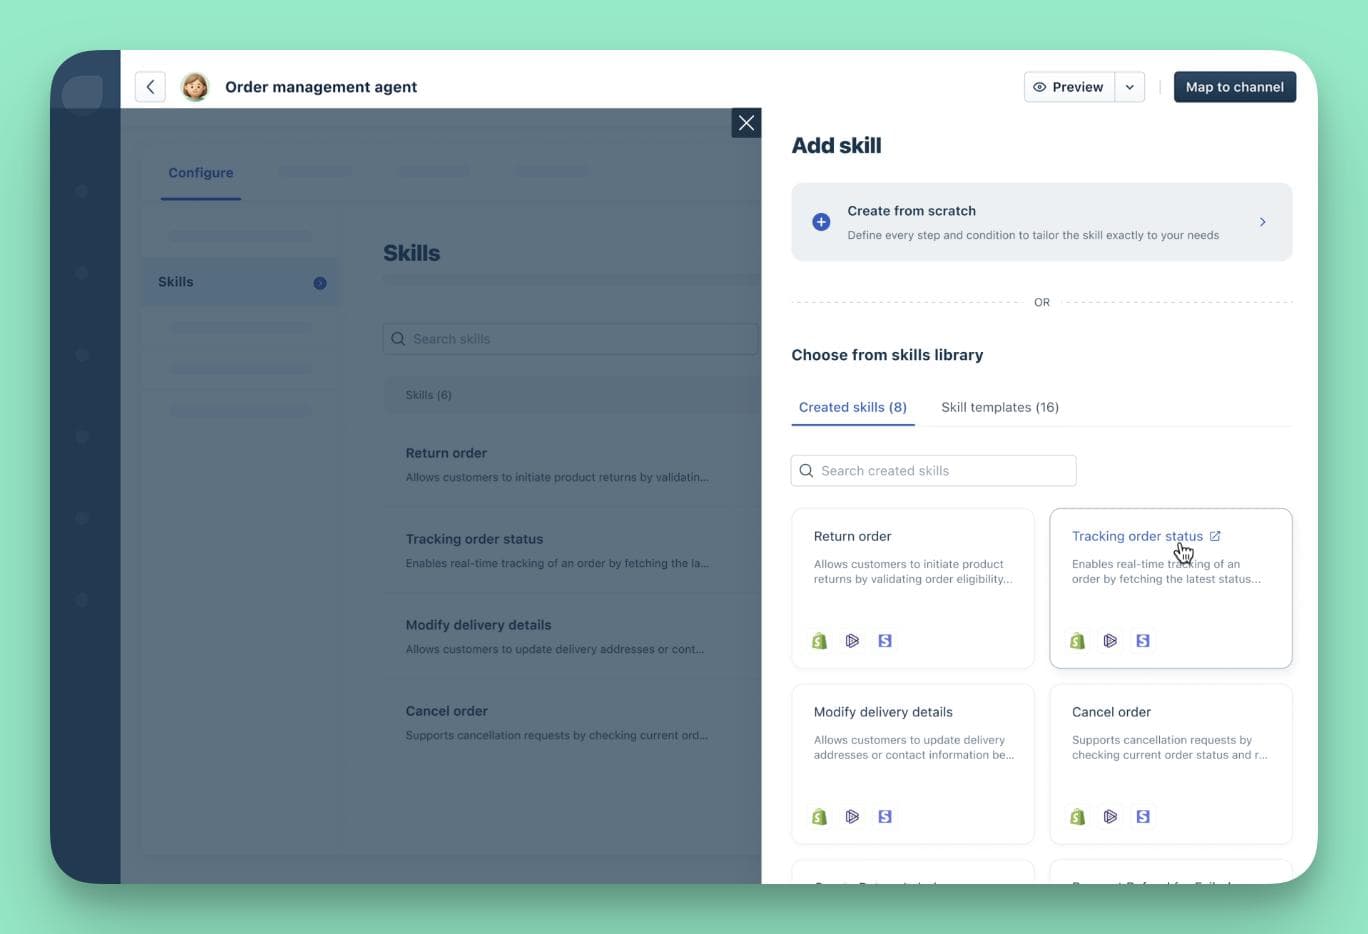This screenshot has height=934, width=1368.
Task: Open the Tracking order status skill link
Action: 1136,536
